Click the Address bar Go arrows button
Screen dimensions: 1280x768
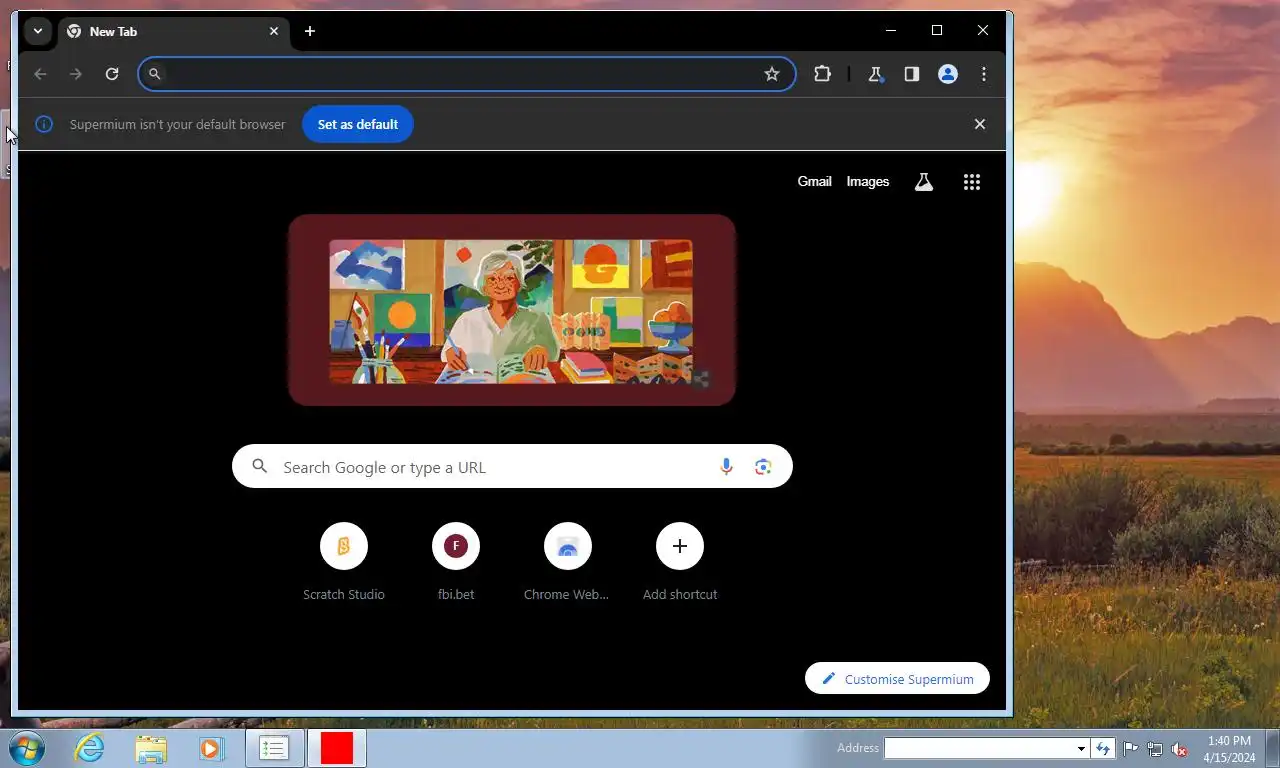tap(1103, 748)
